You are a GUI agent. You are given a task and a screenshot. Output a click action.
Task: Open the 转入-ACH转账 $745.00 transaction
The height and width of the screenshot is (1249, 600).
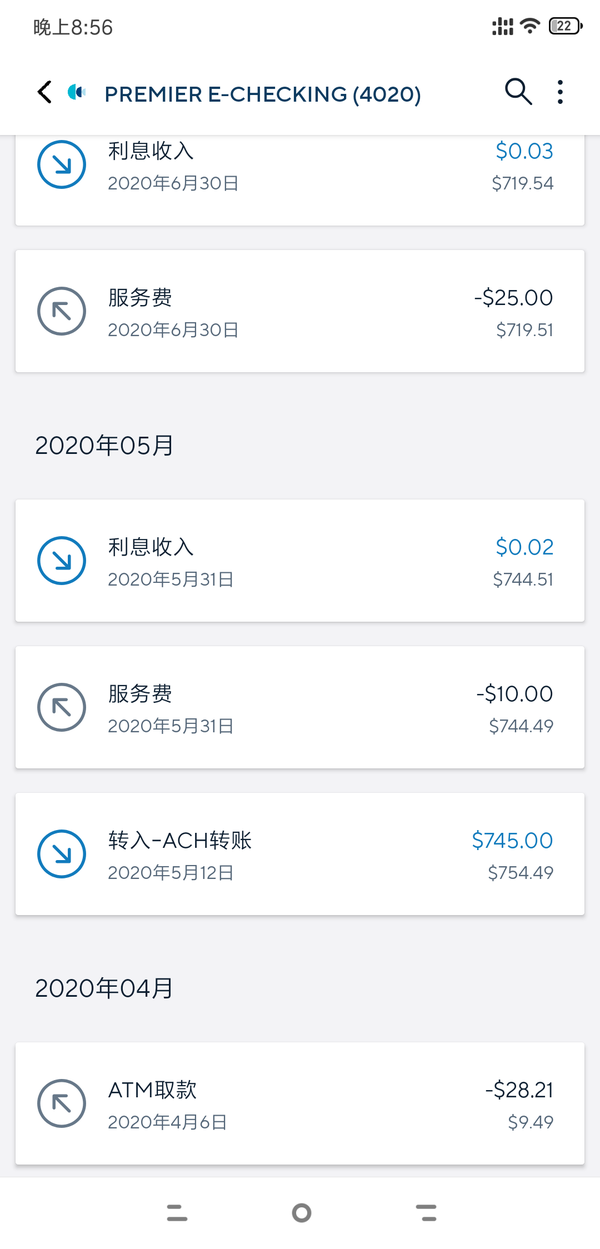pyautogui.click(x=300, y=854)
